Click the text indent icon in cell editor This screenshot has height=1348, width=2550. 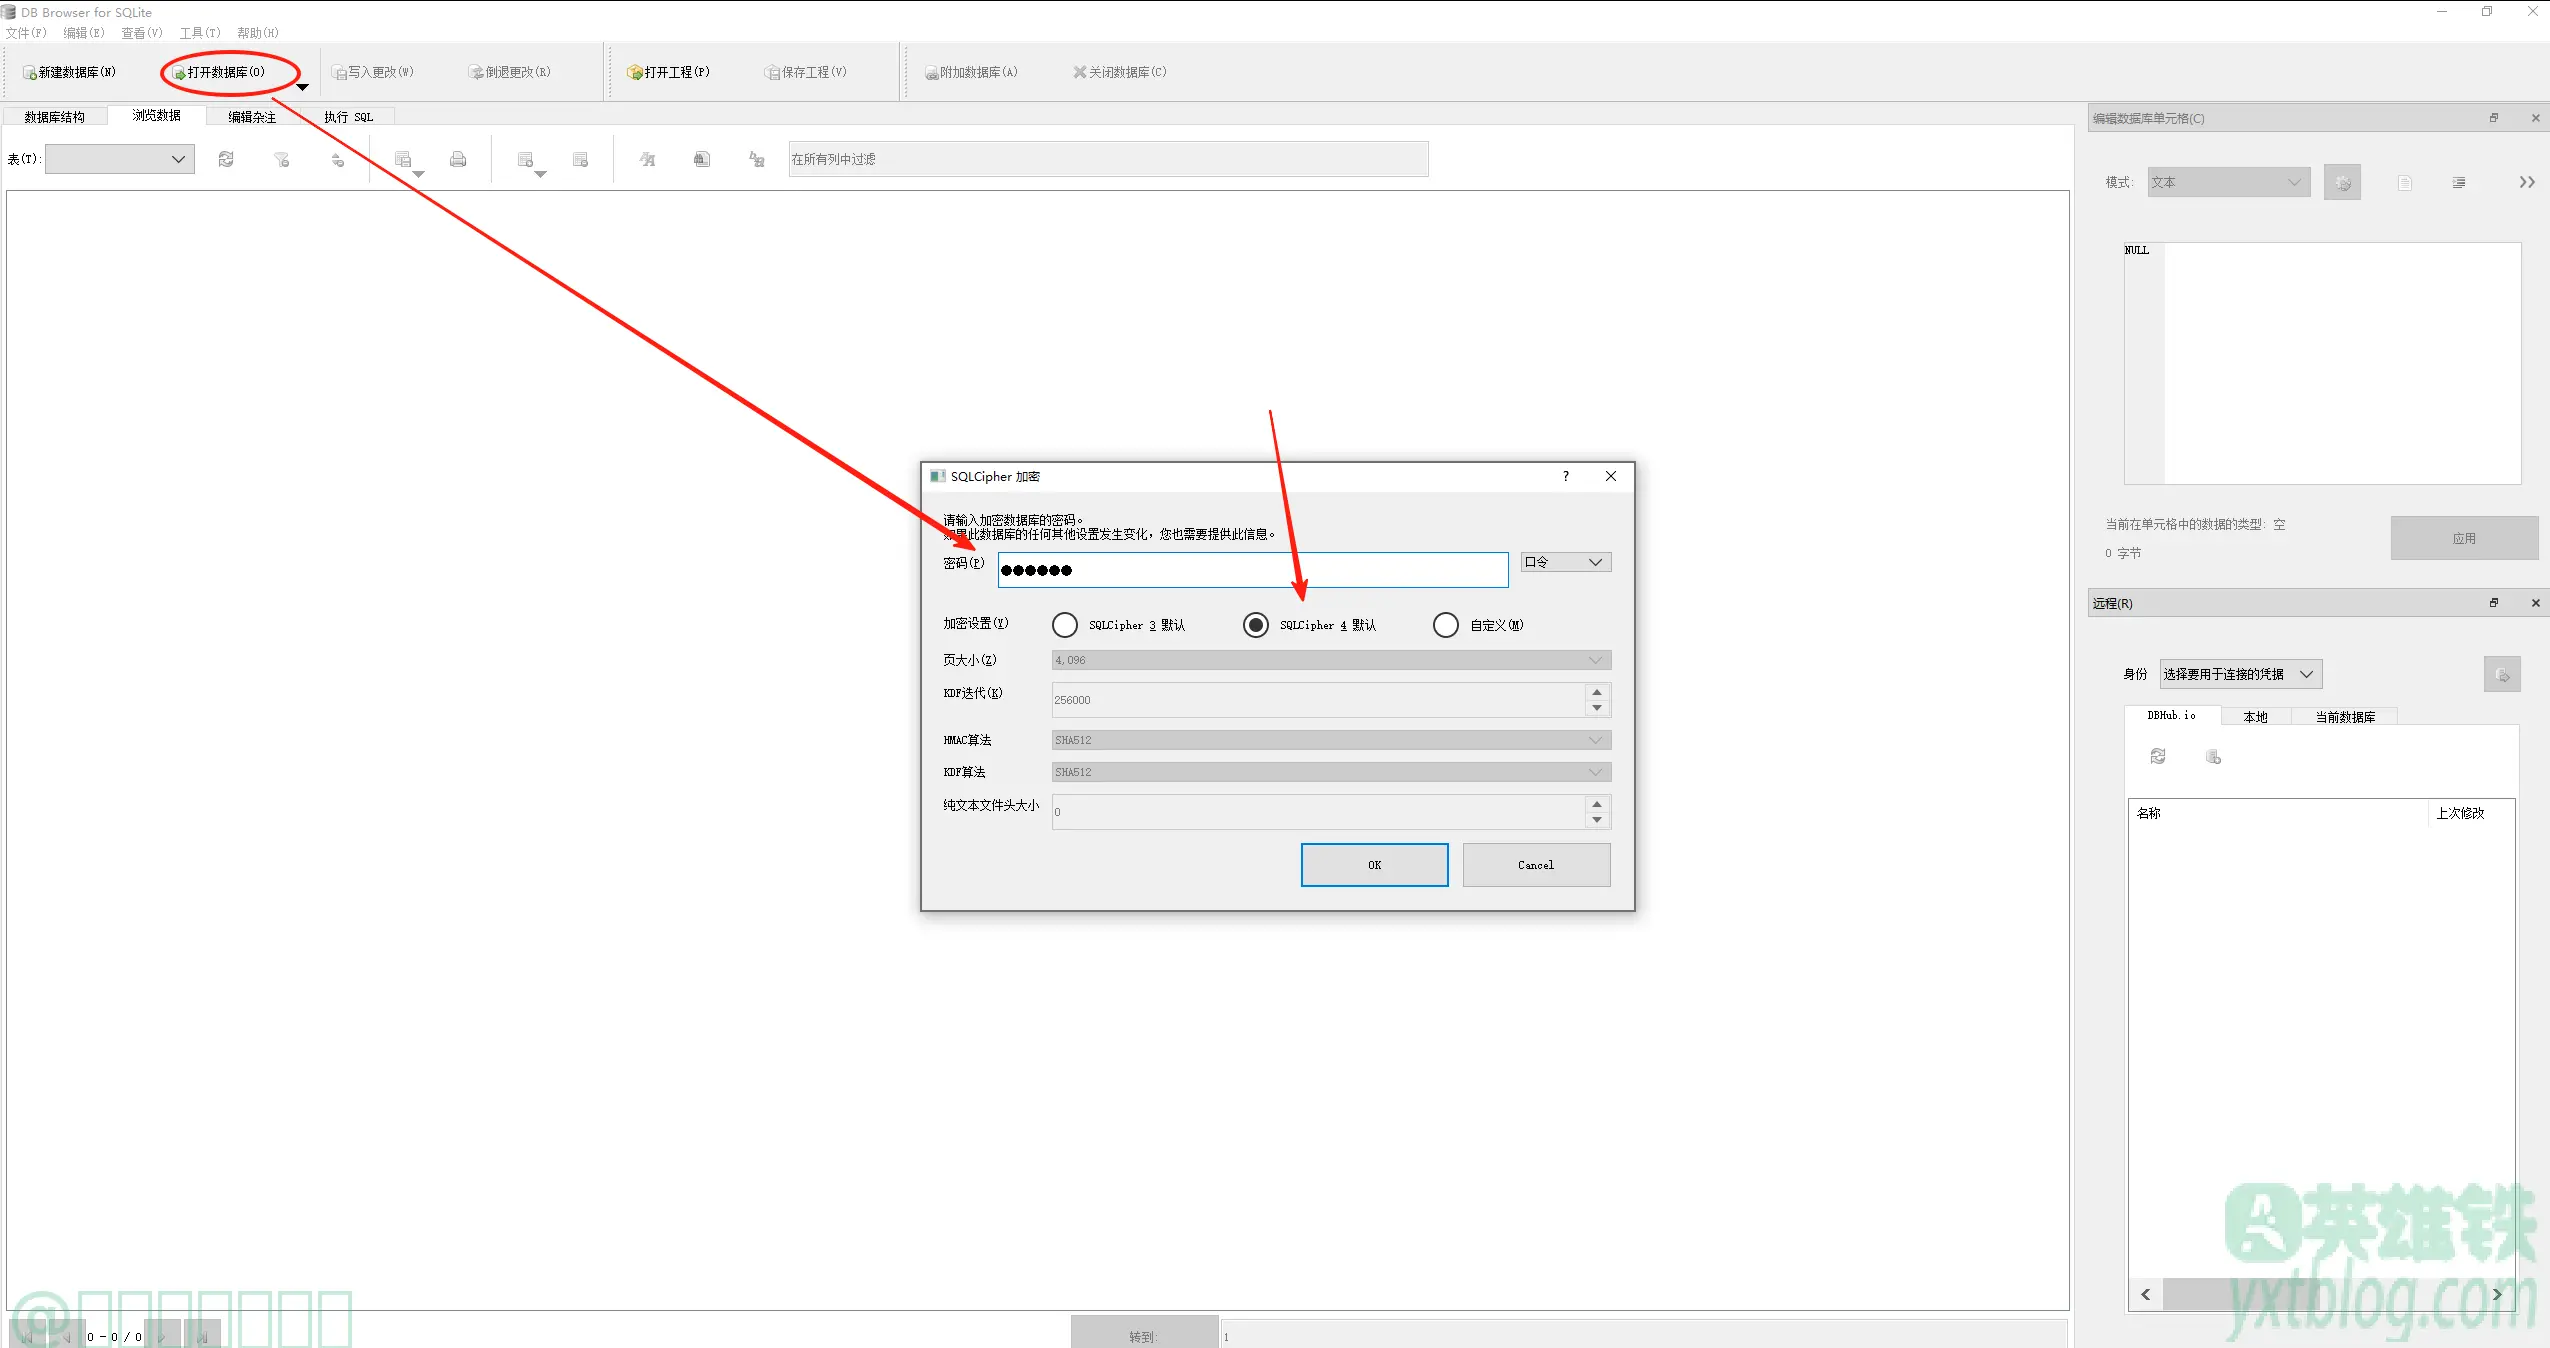(x=2459, y=183)
